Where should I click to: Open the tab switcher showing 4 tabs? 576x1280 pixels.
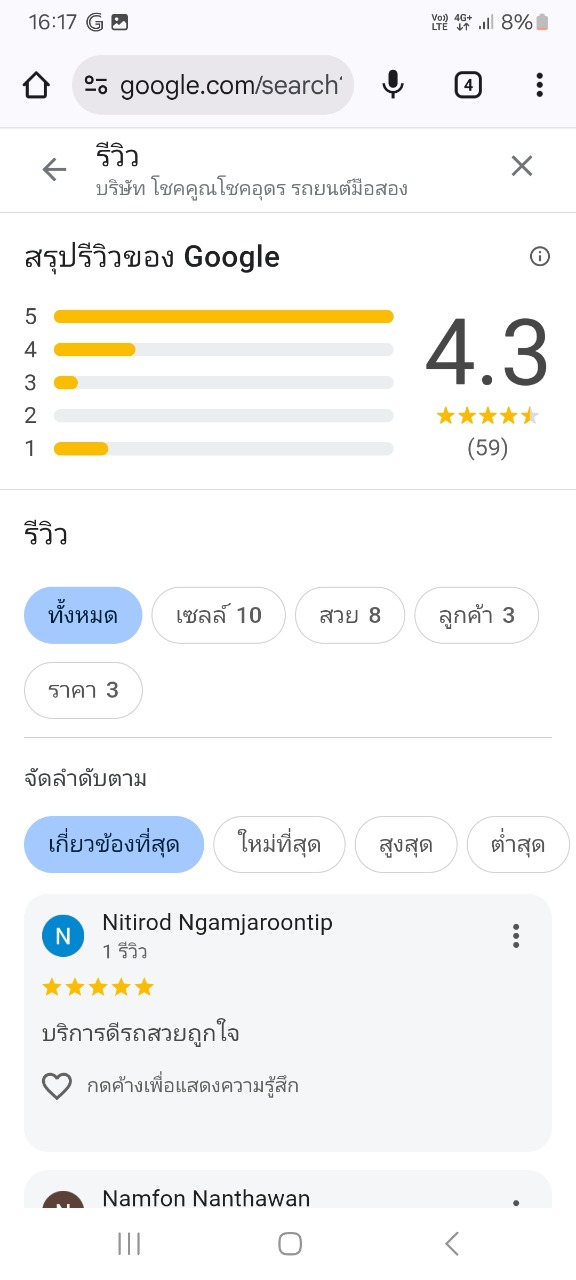pyautogui.click(x=467, y=86)
